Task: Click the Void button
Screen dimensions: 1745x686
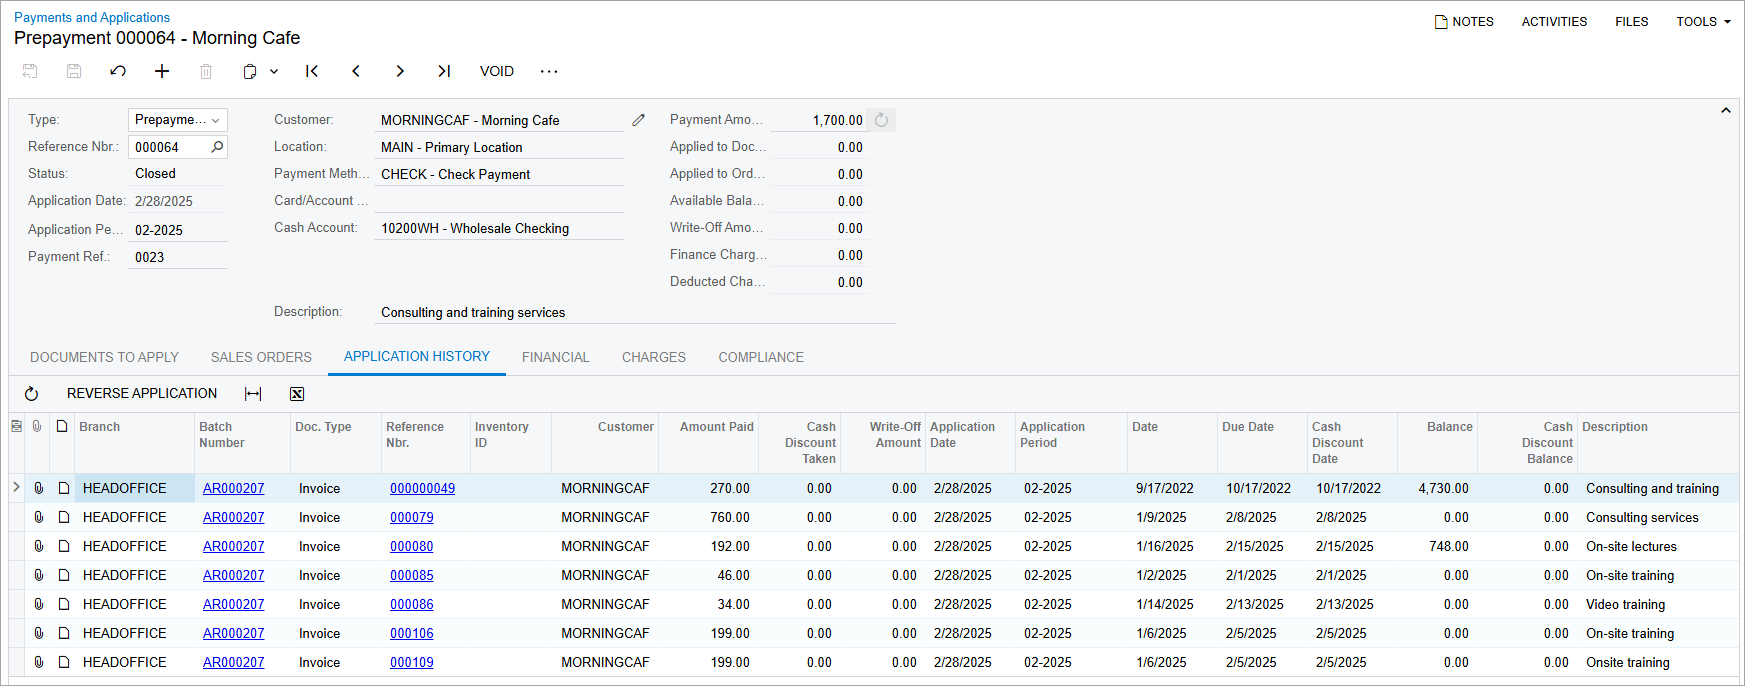Action: tap(496, 71)
